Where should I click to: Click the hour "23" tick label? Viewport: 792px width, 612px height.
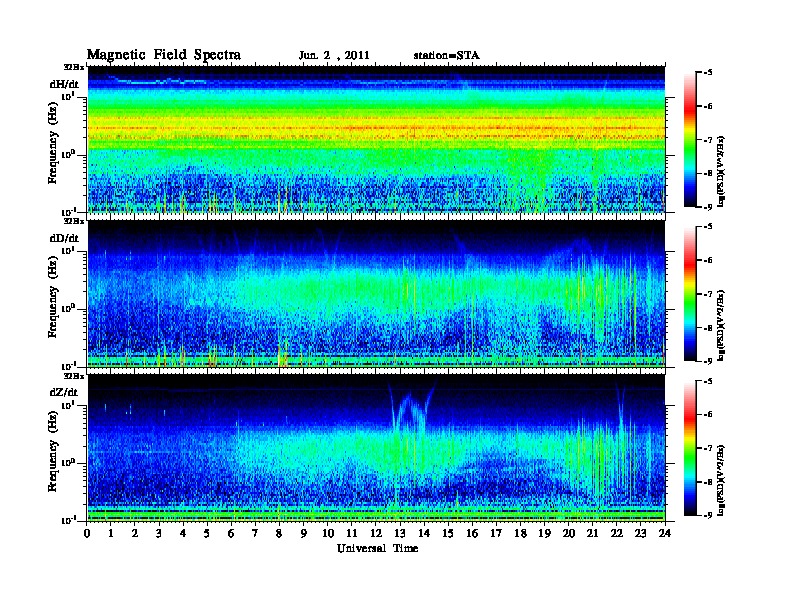point(640,534)
